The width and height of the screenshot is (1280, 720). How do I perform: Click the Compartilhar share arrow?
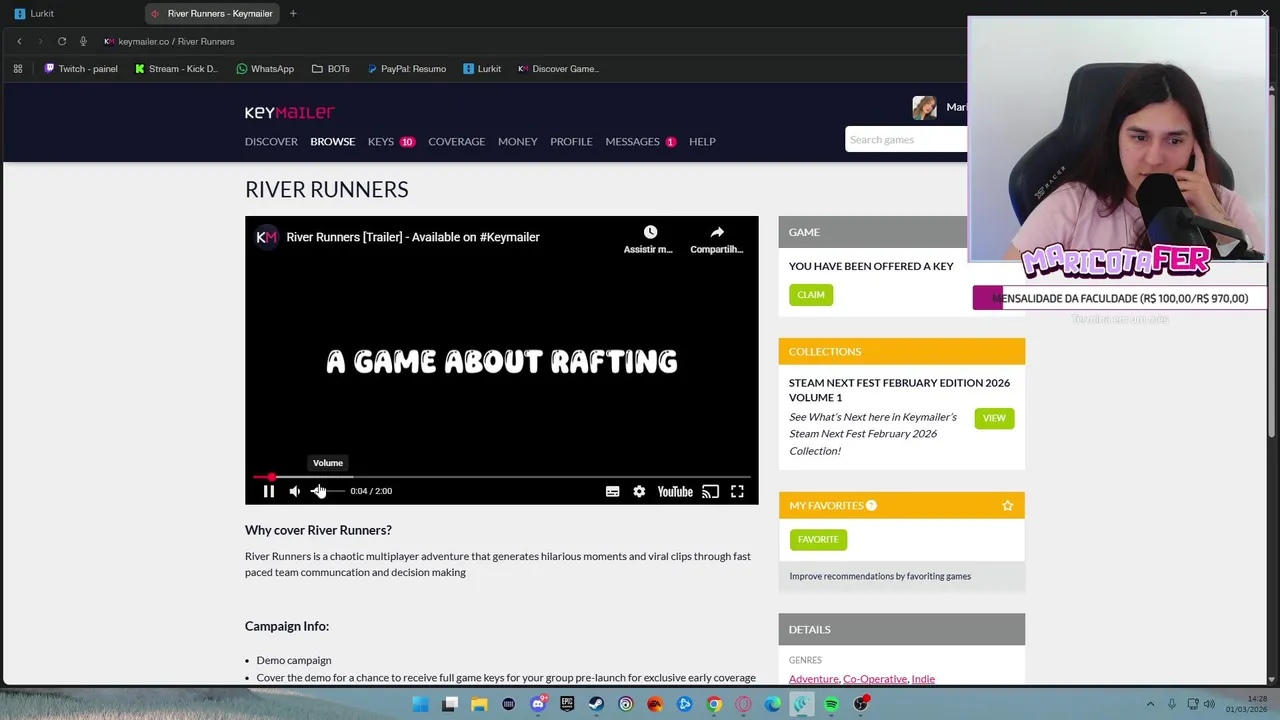(x=717, y=232)
